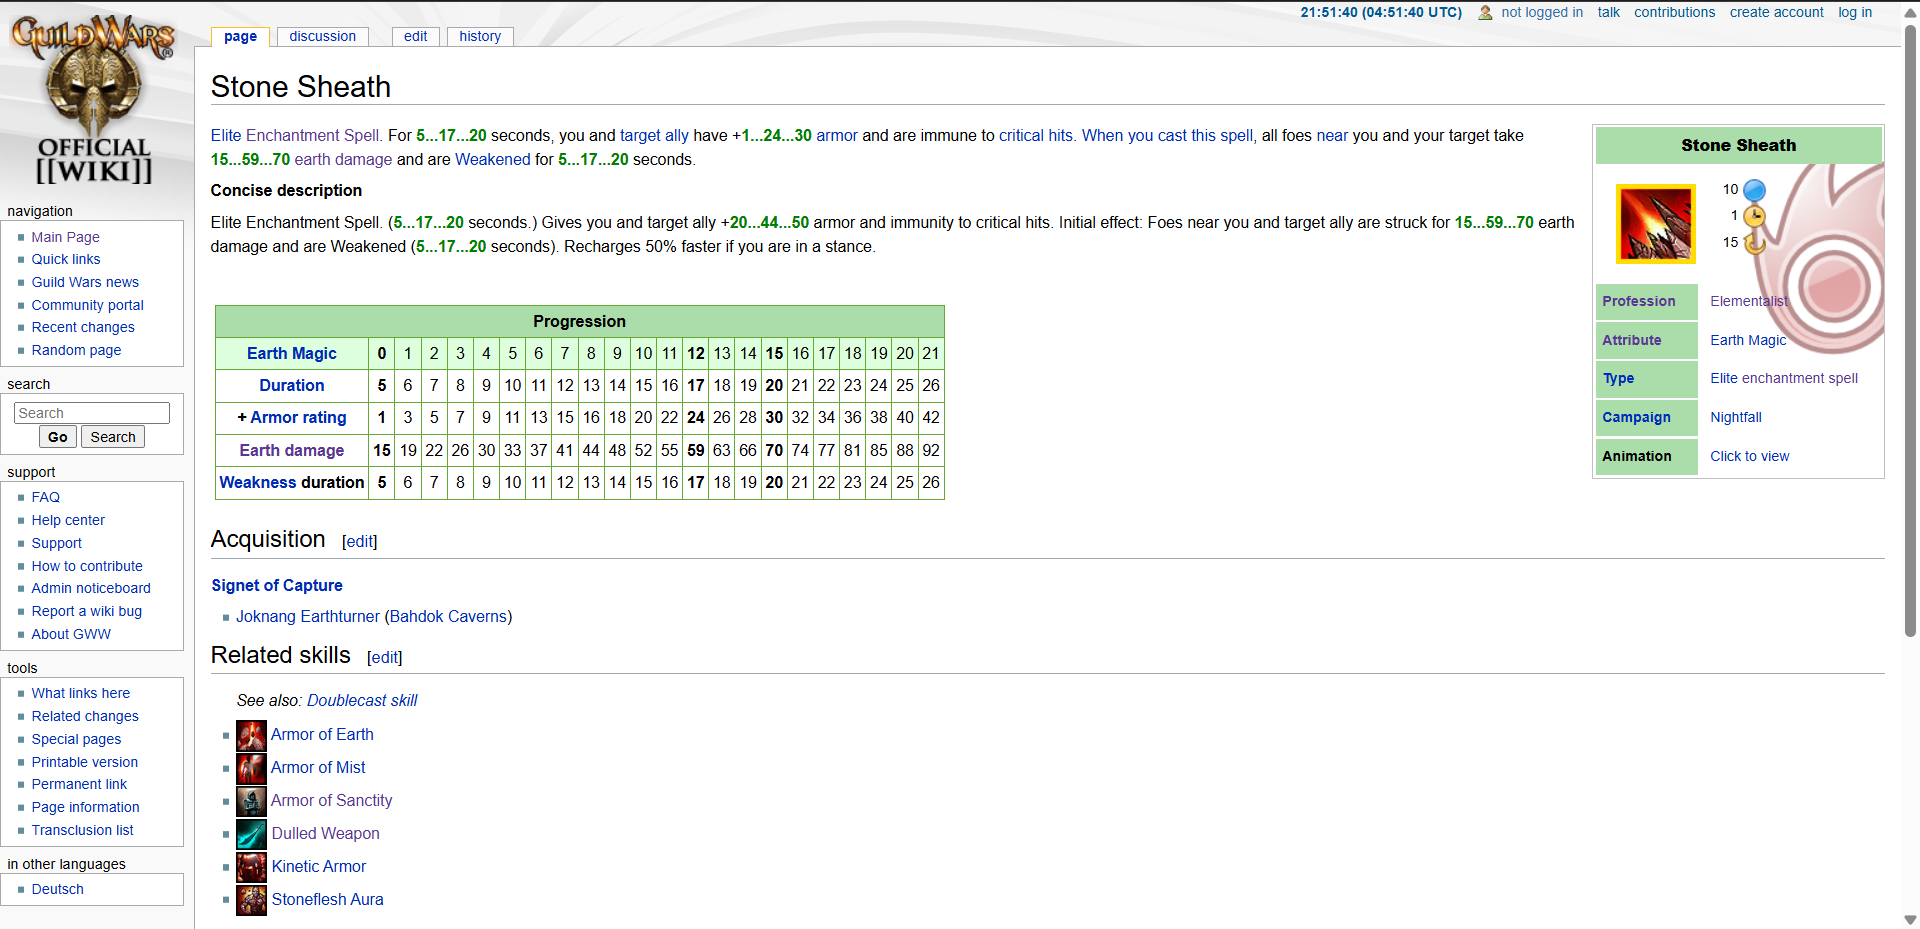Open Signet of Capture
The image size is (1920, 929).
click(x=277, y=585)
